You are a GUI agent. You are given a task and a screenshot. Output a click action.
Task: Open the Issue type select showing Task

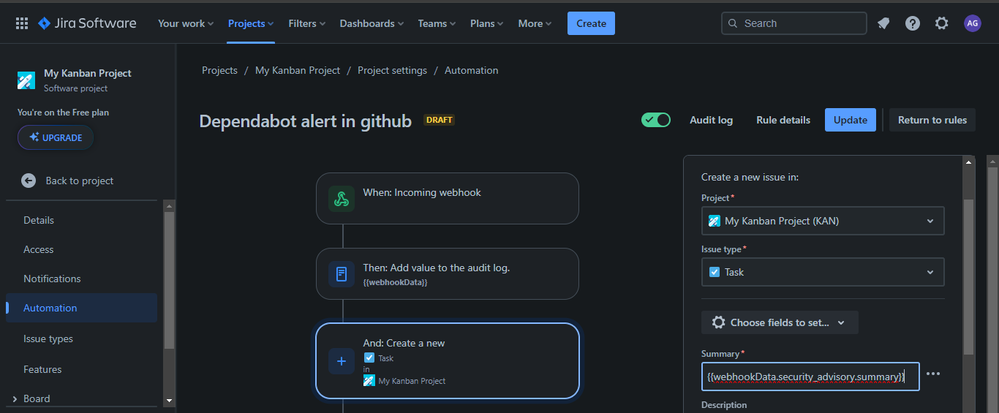tap(823, 272)
